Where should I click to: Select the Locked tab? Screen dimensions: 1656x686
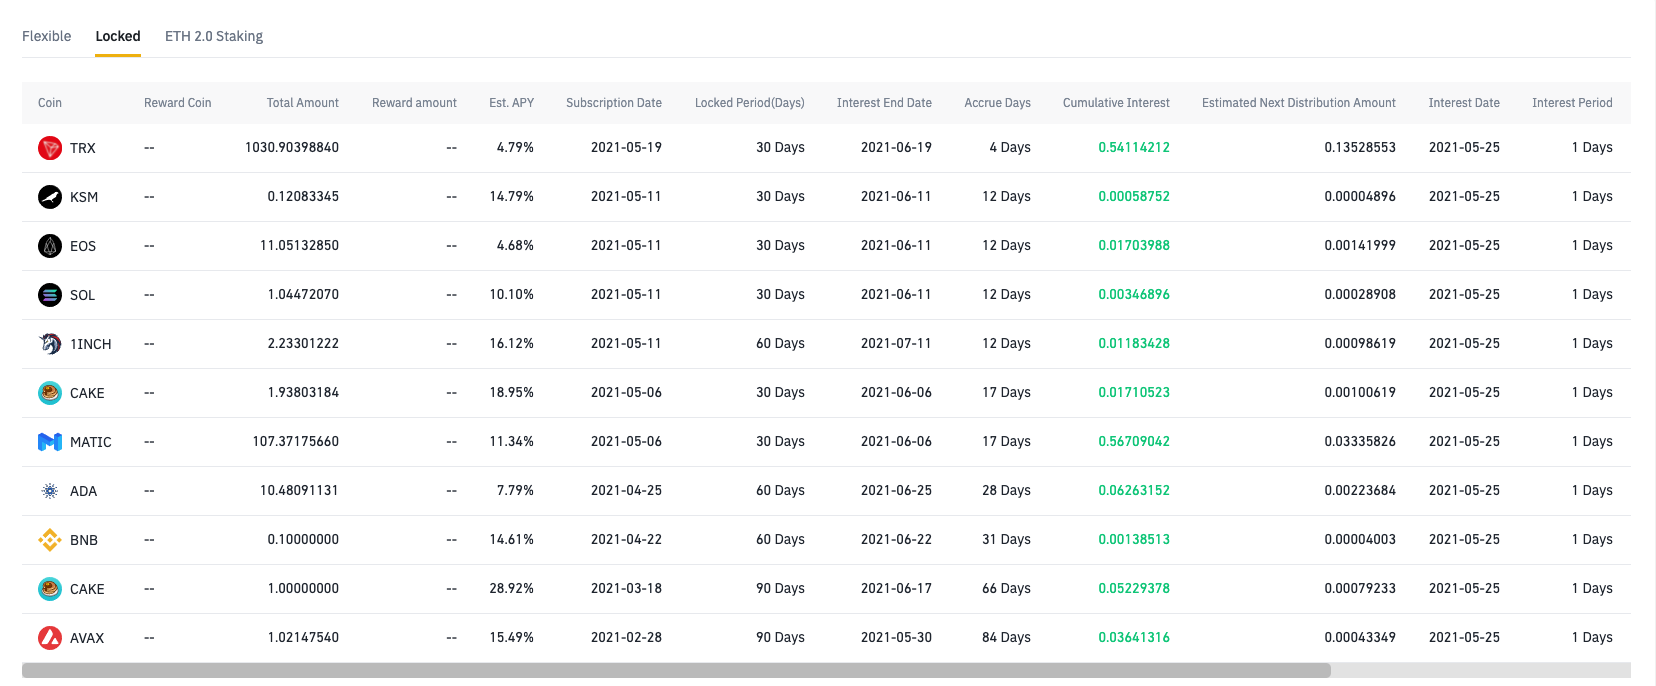pyautogui.click(x=118, y=36)
